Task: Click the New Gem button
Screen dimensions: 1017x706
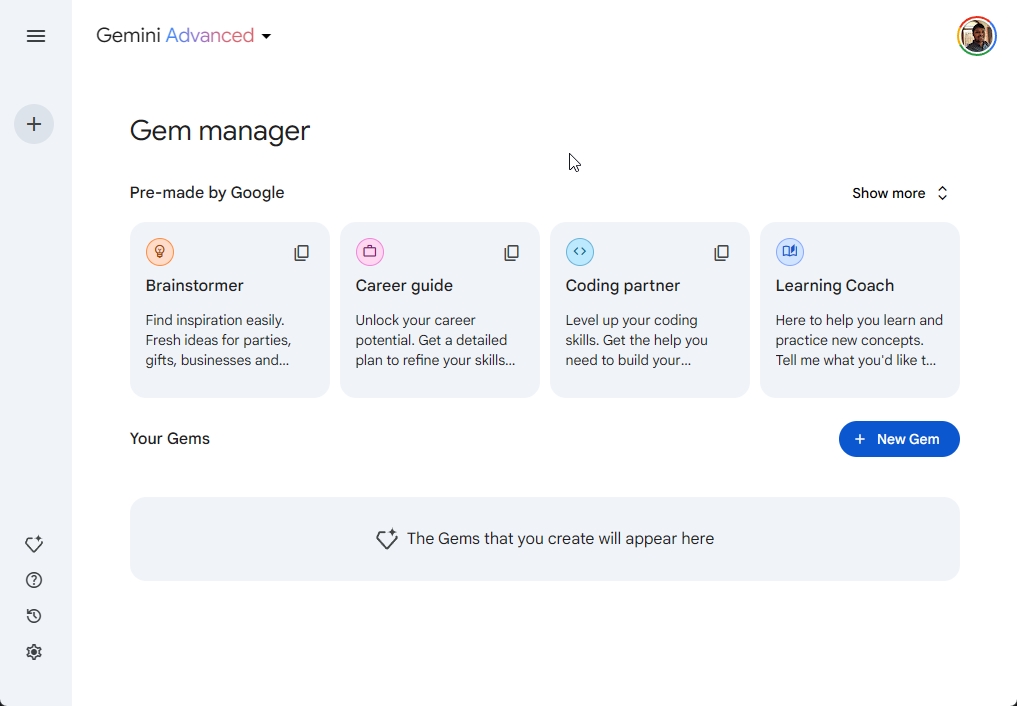Action: point(899,439)
